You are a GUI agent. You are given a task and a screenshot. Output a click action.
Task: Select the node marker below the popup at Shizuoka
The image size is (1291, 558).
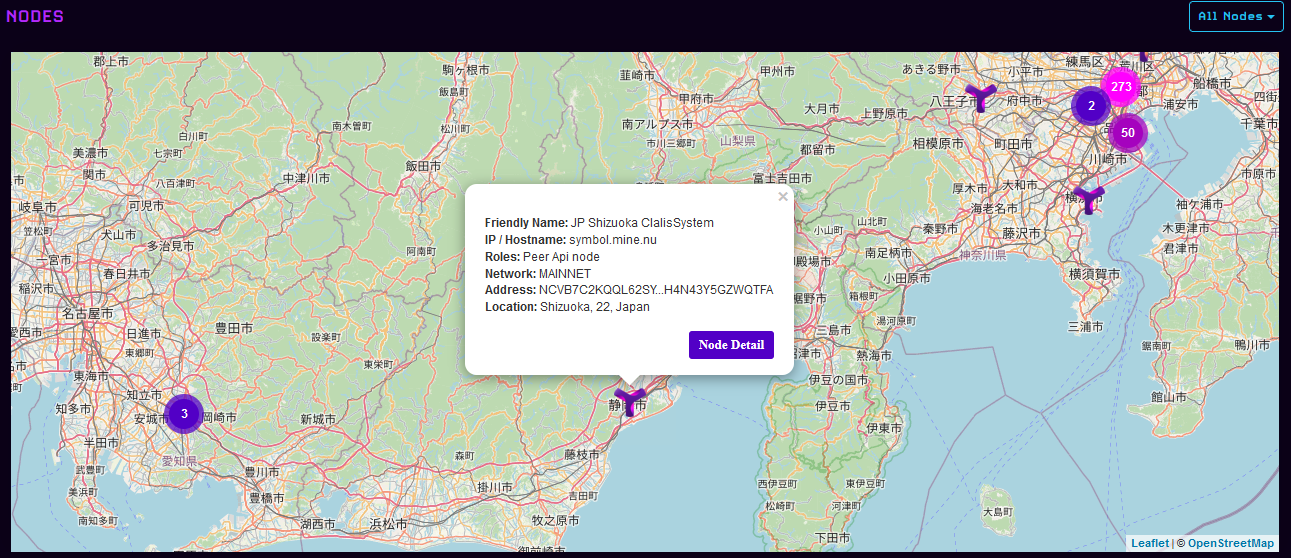(629, 402)
